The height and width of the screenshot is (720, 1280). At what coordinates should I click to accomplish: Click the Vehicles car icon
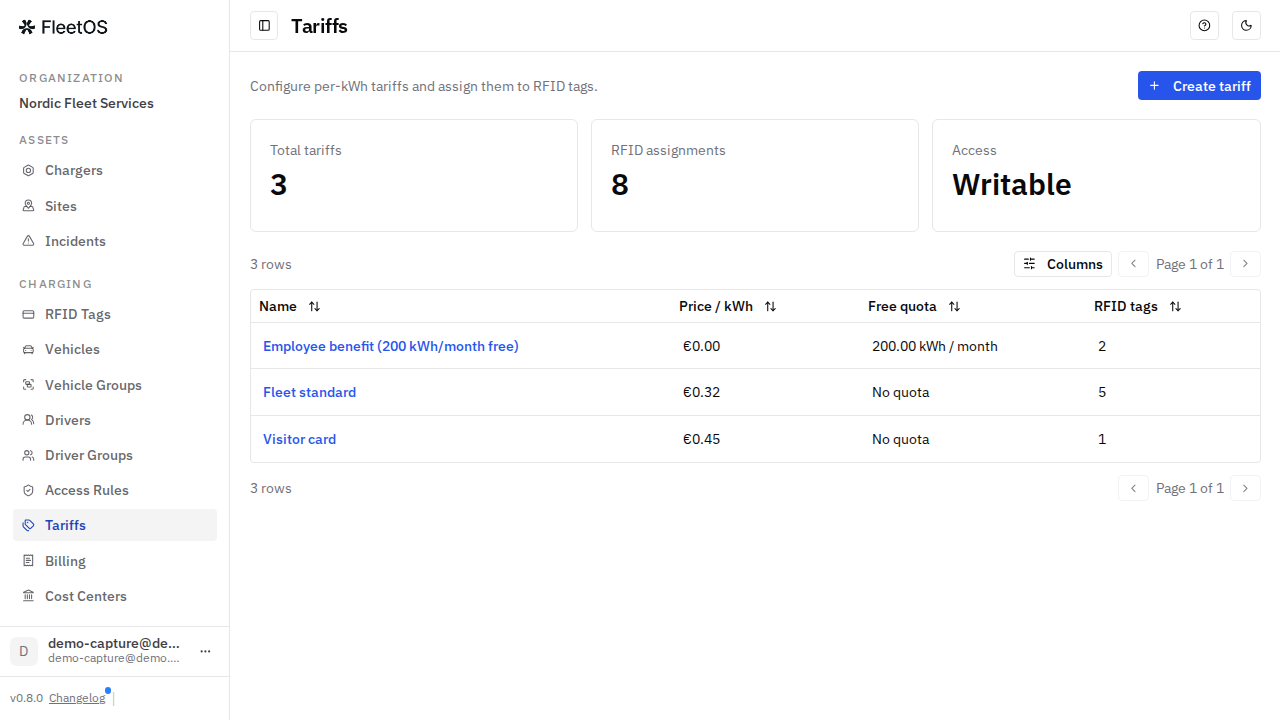pyautogui.click(x=29, y=349)
